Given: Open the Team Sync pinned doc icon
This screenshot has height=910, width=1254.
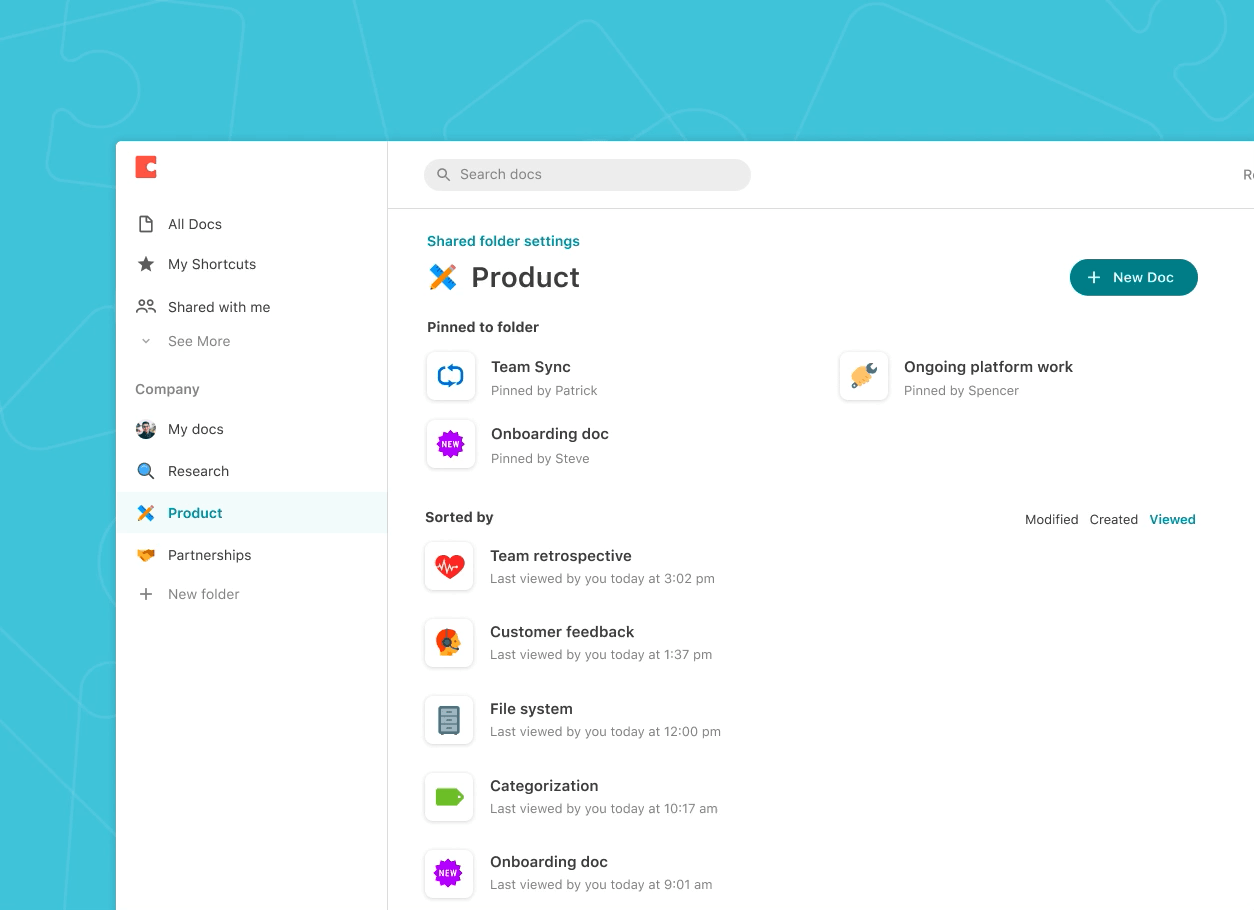Looking at the screenshot, I should click(x=451, y=376).
